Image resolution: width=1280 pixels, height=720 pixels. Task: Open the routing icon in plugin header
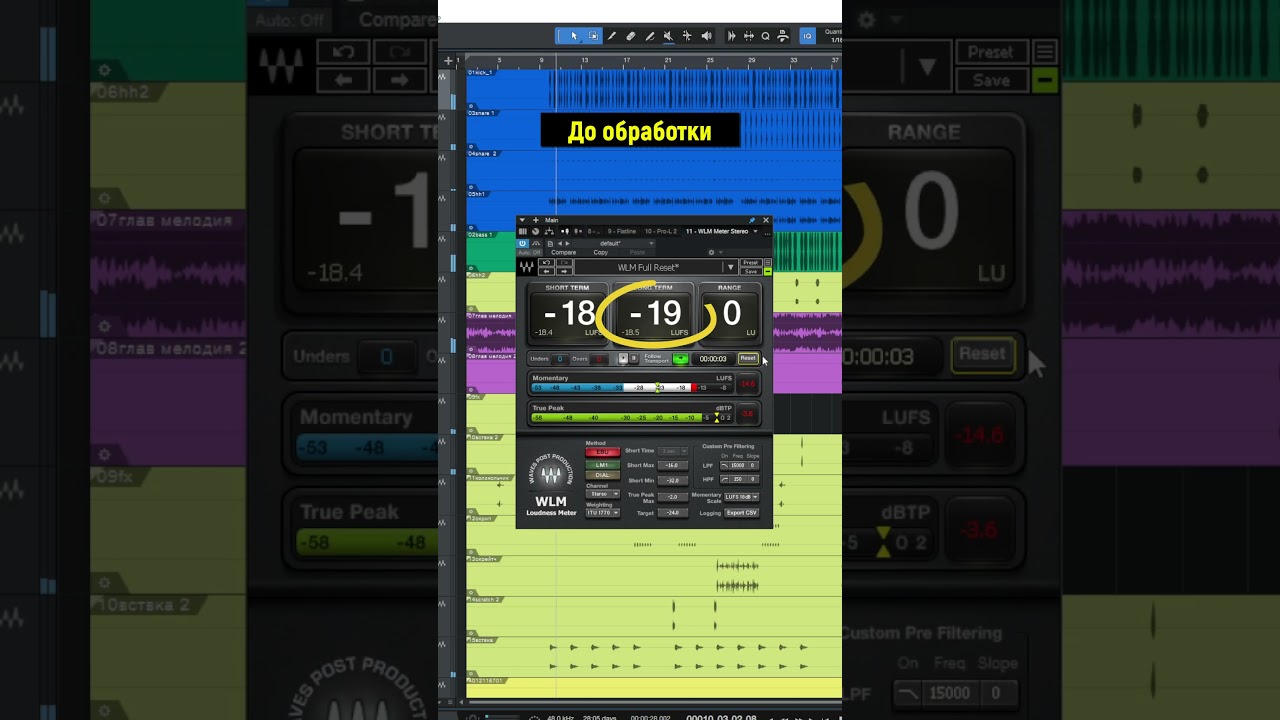point(549,231)
